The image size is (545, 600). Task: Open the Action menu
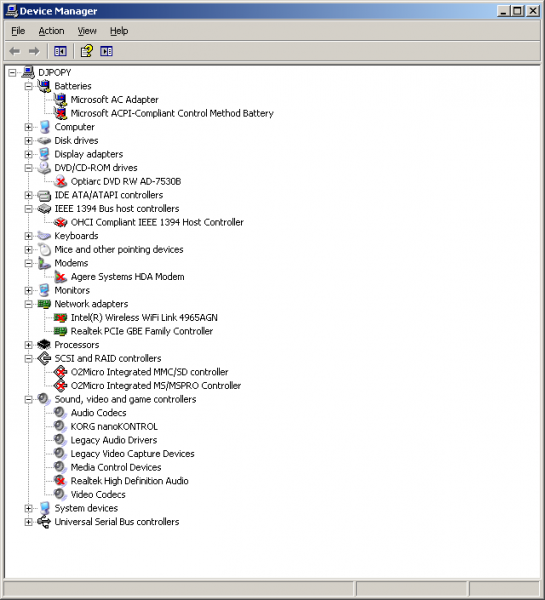point(51,31)
